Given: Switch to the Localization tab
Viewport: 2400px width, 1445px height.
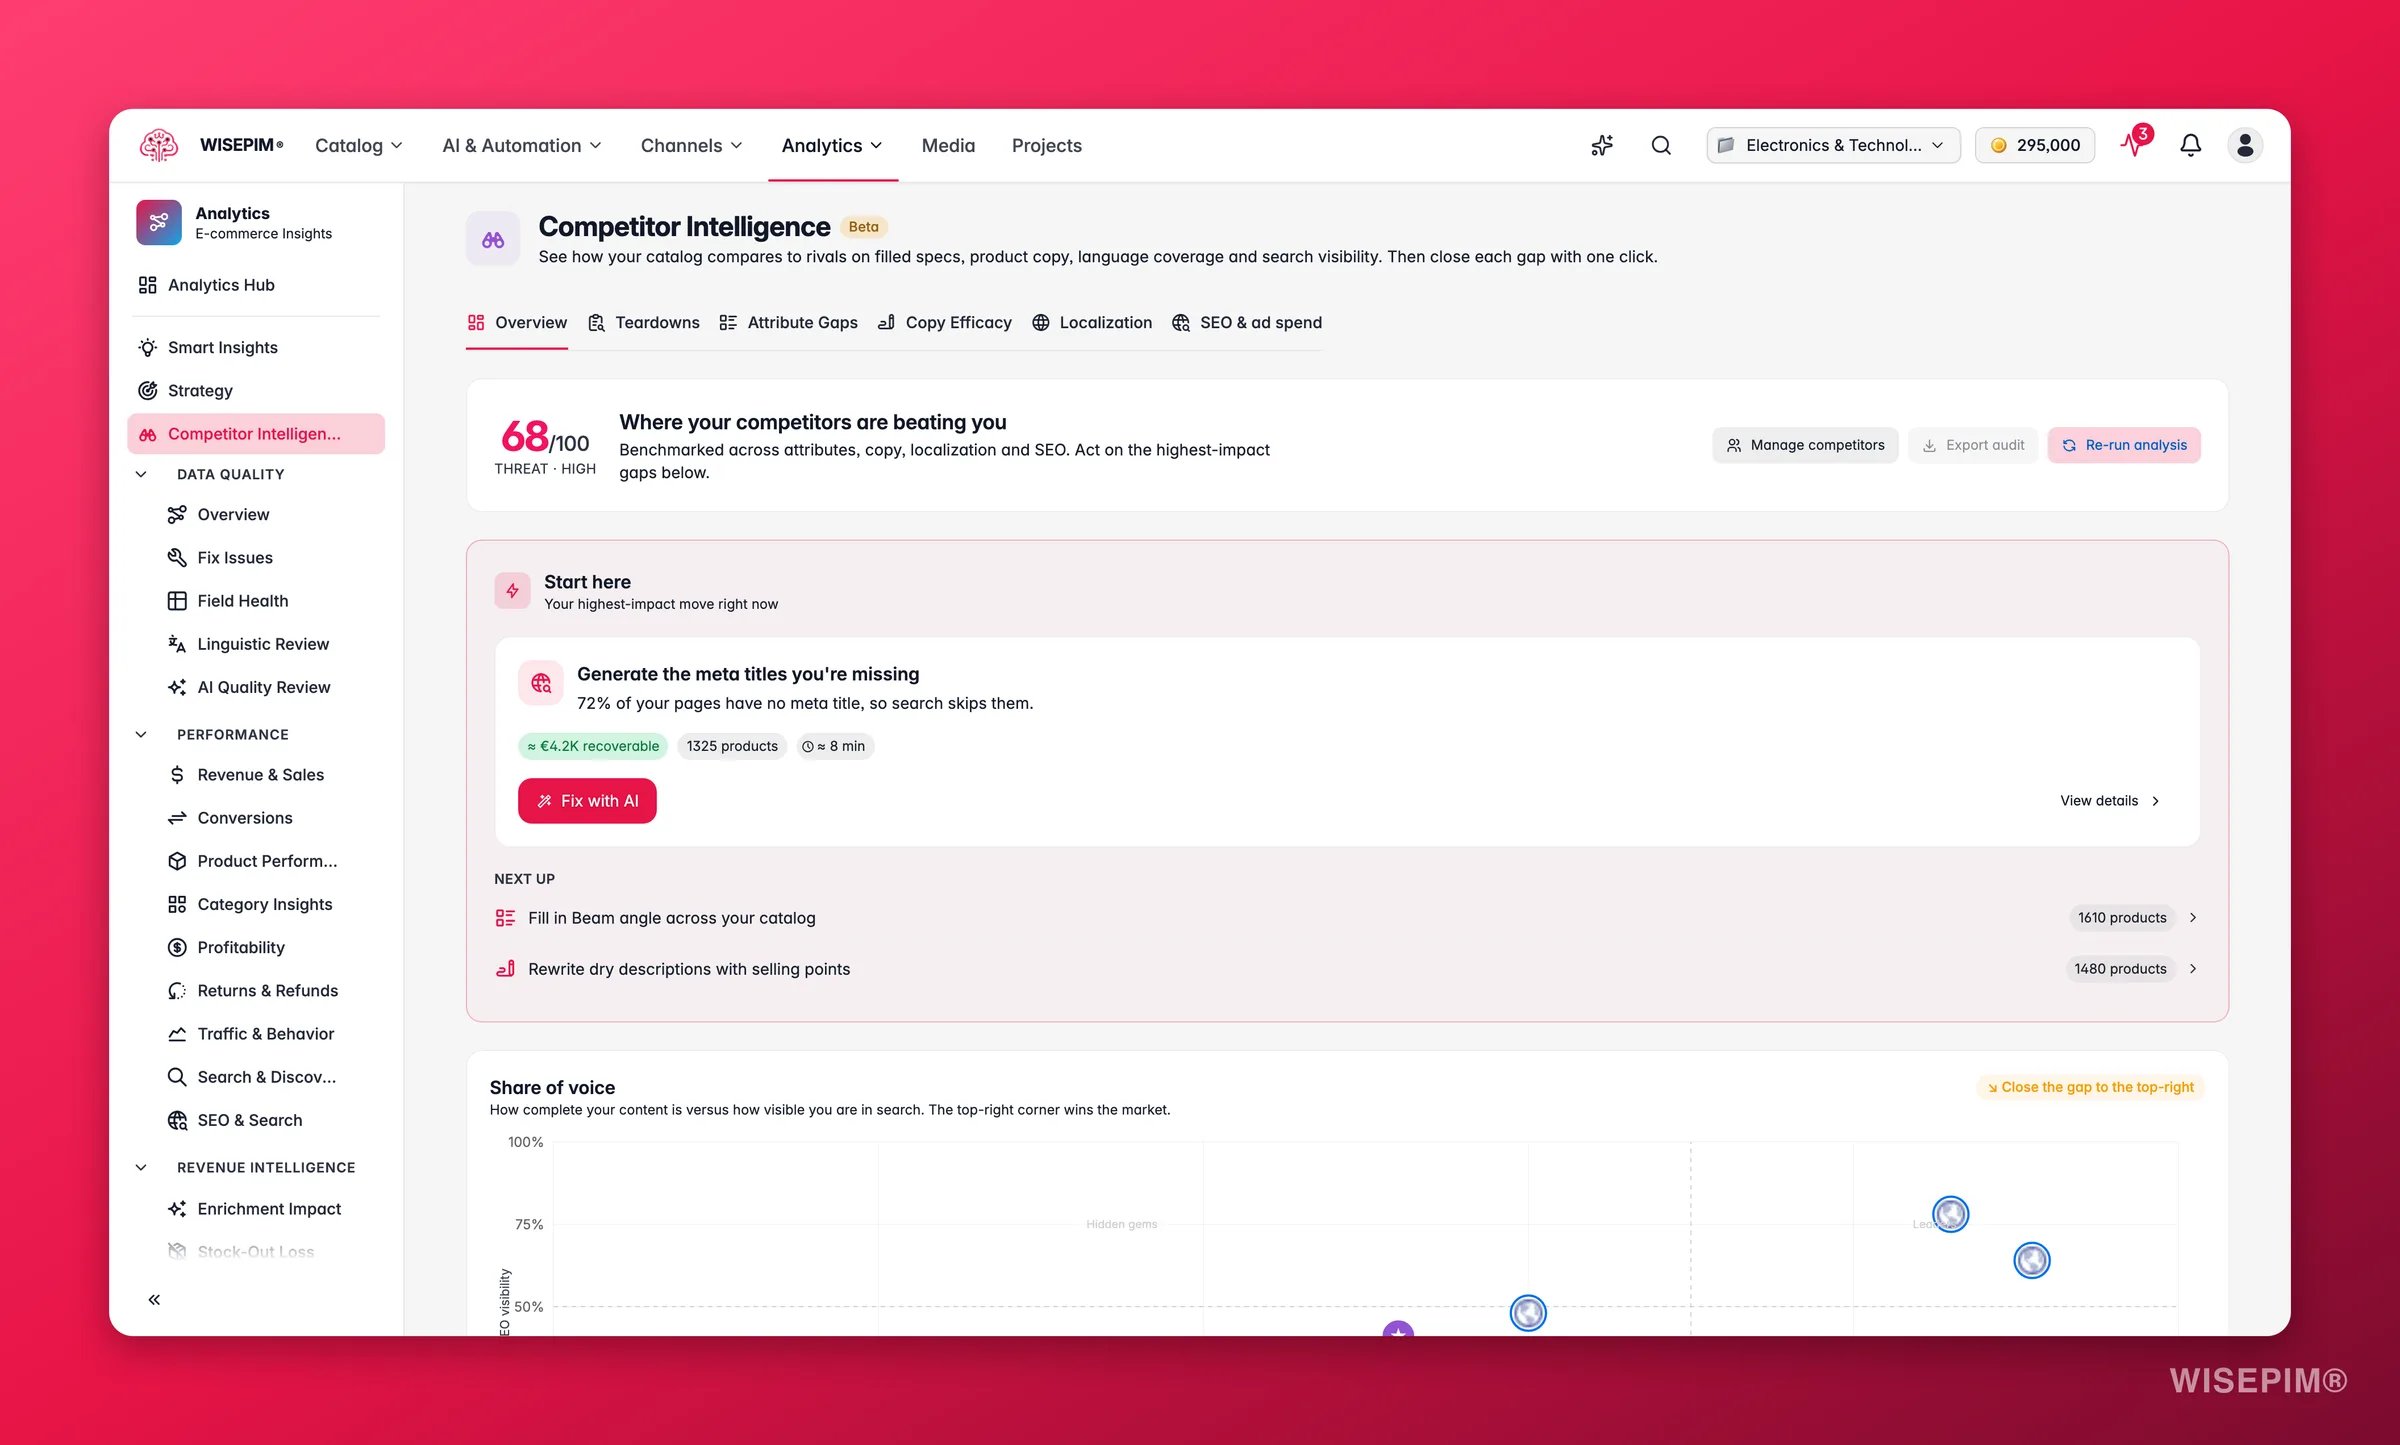Looking at the screenshot, I should tap(1092, 323).
